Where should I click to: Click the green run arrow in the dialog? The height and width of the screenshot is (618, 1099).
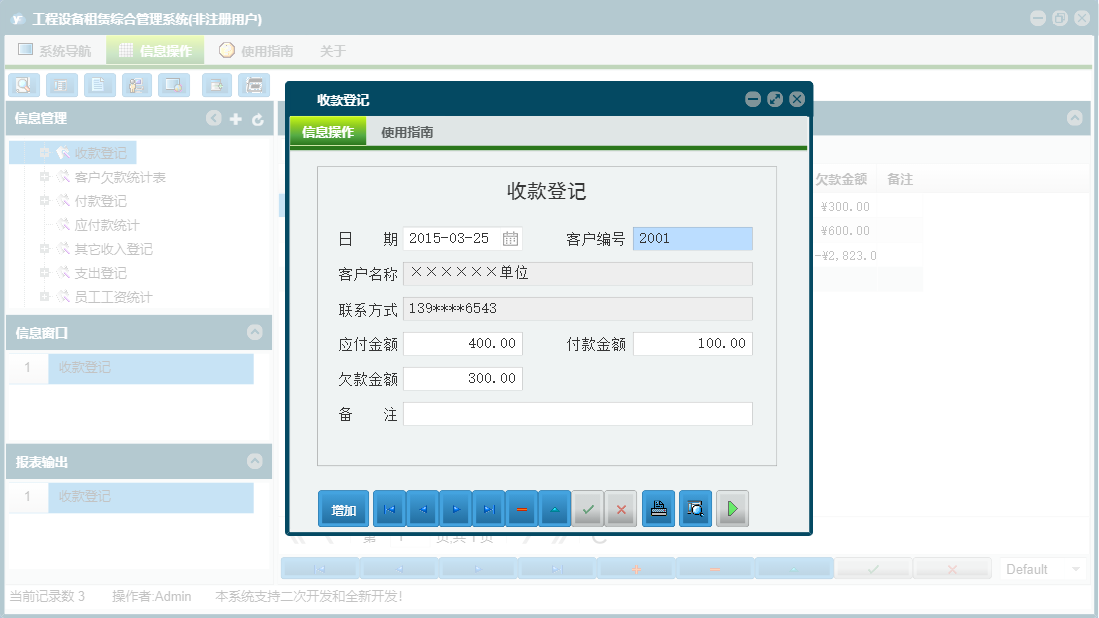click(x=732, y=508)
